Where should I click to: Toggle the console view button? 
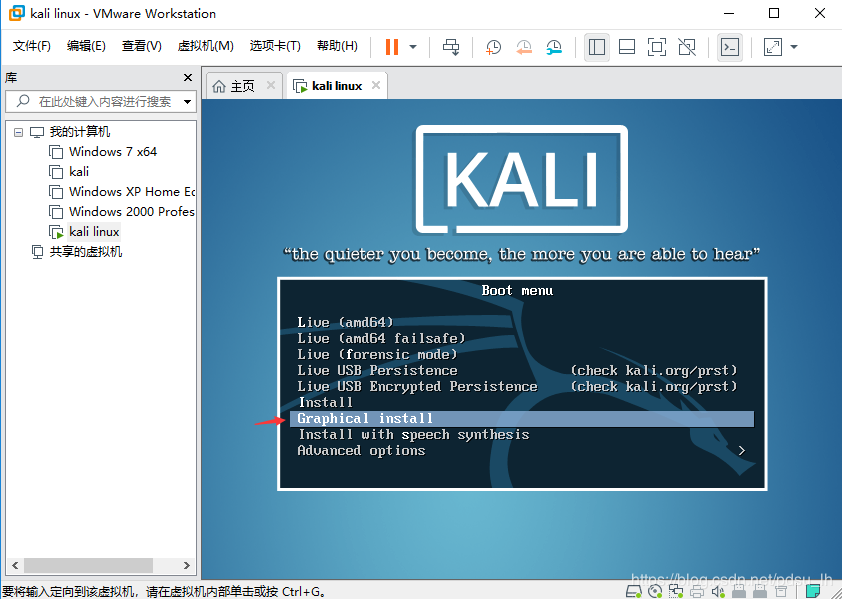730,47
